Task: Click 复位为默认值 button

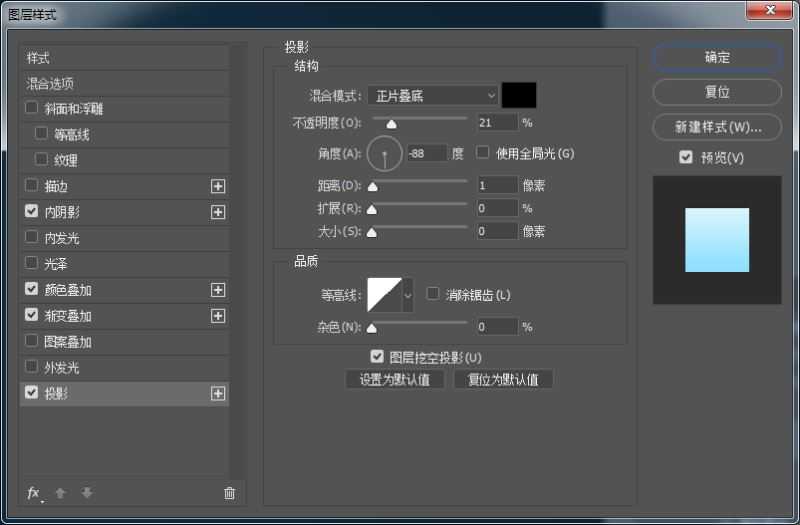Action: pyautogui.click(x=503, y=380)
